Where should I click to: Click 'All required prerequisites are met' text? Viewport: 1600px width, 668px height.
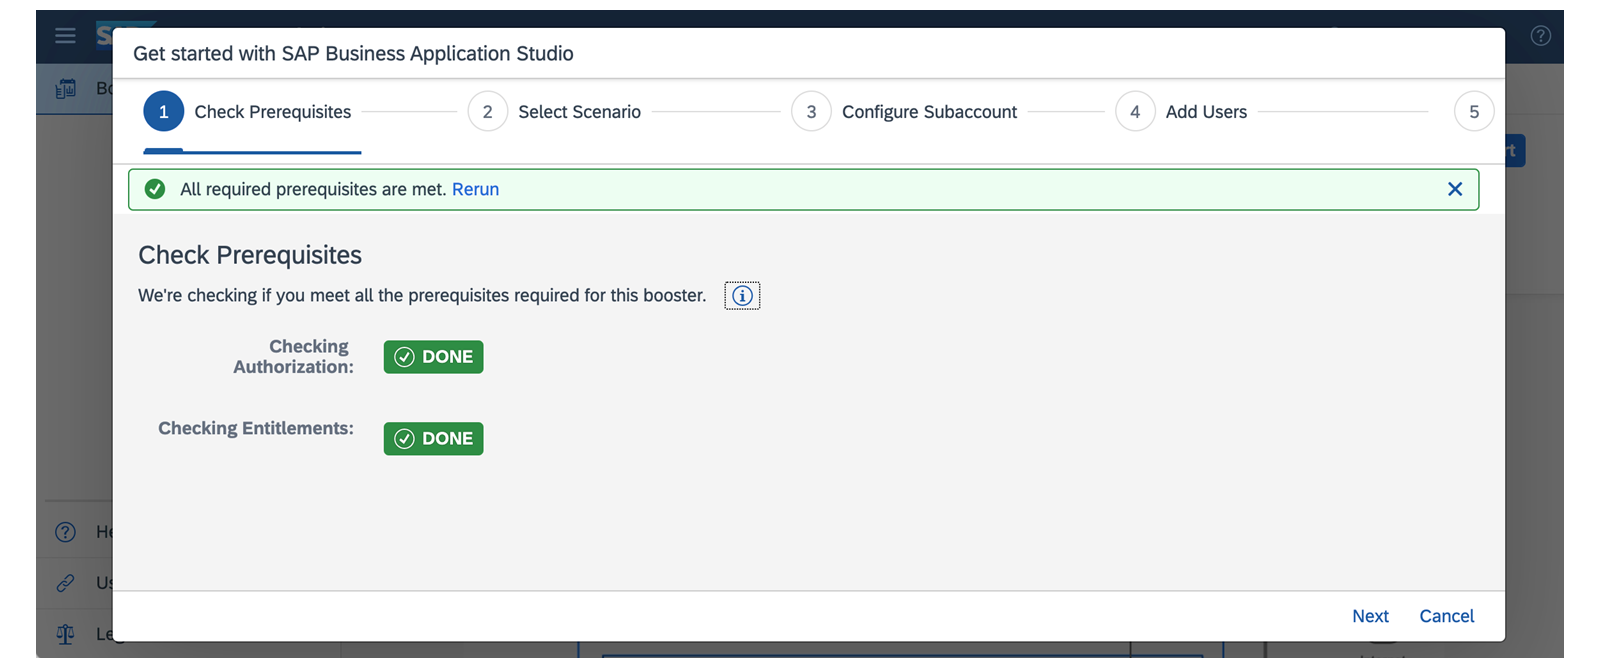pyautogui.click(x=313, y=189)
